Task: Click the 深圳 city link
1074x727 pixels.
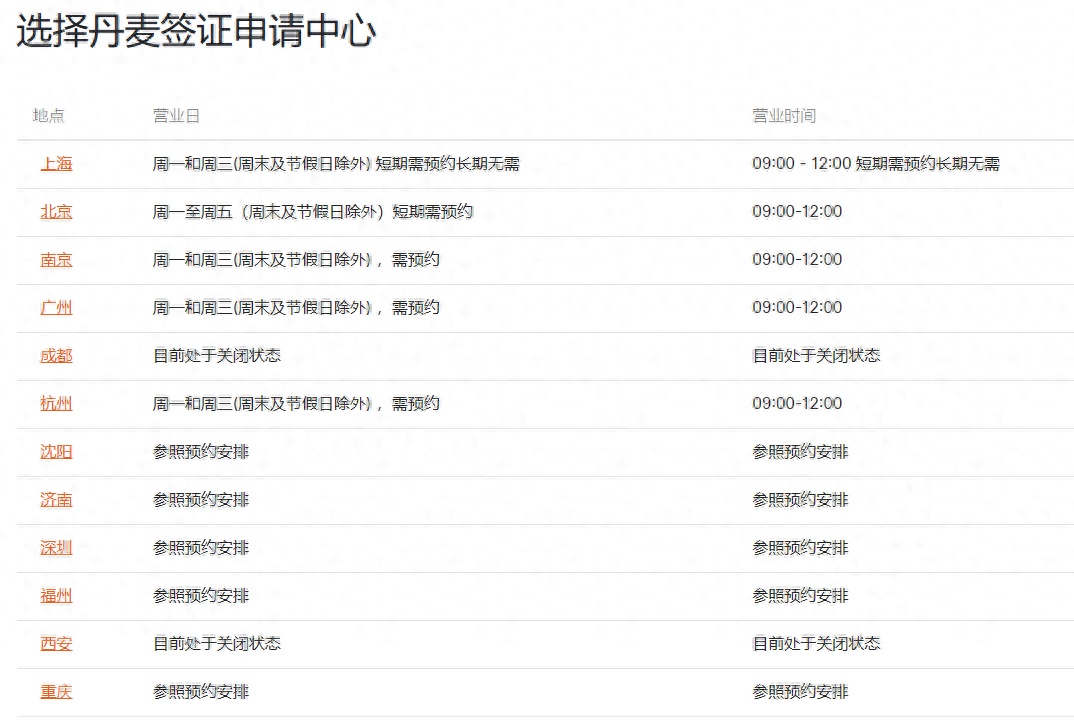Action: point(56,547)
